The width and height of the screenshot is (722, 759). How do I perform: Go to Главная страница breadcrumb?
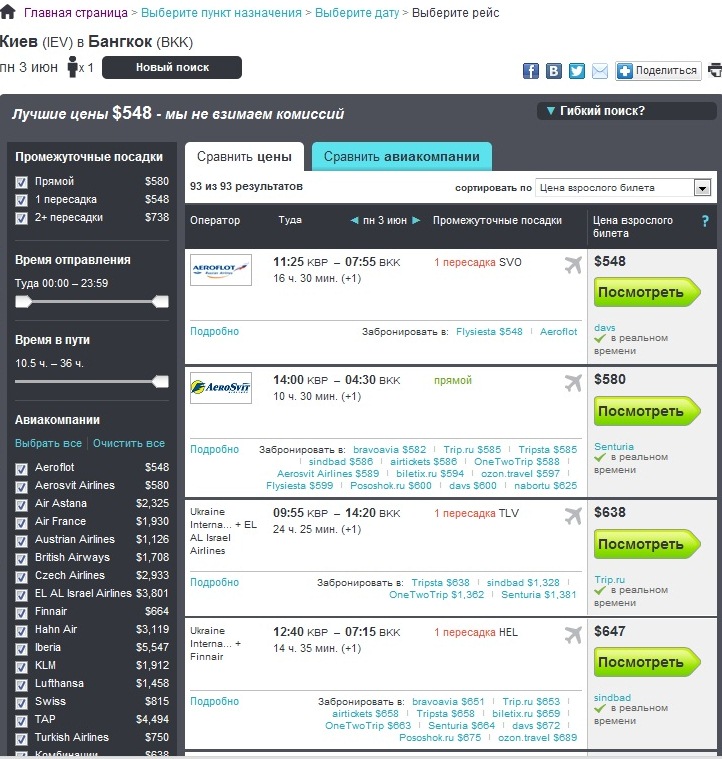[x=76, y=13]
